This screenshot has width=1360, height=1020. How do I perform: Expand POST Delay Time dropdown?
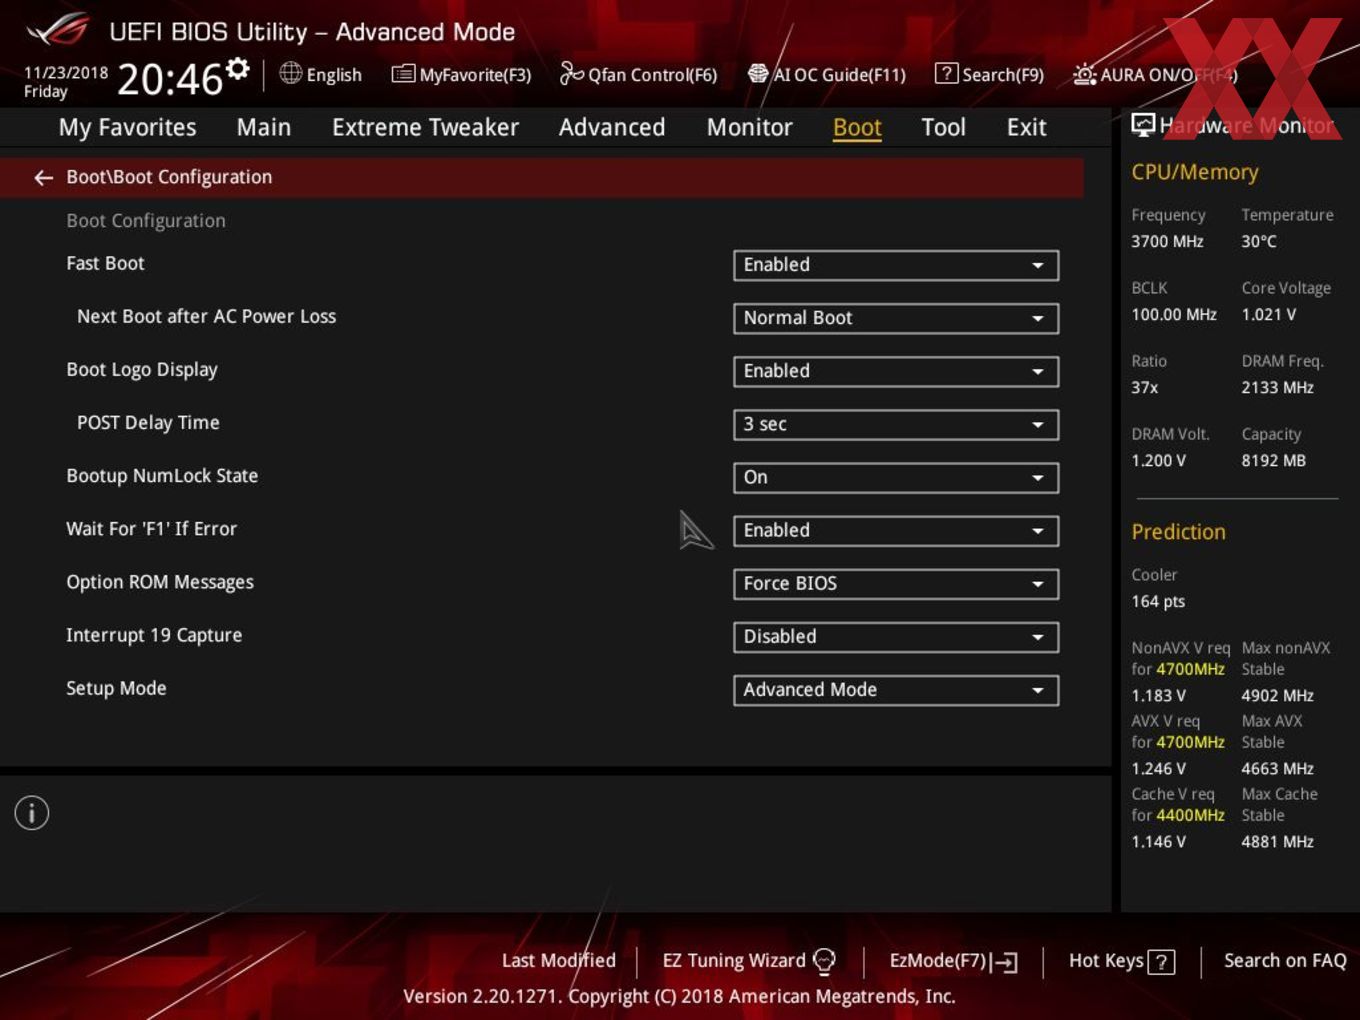pos(896,424)
